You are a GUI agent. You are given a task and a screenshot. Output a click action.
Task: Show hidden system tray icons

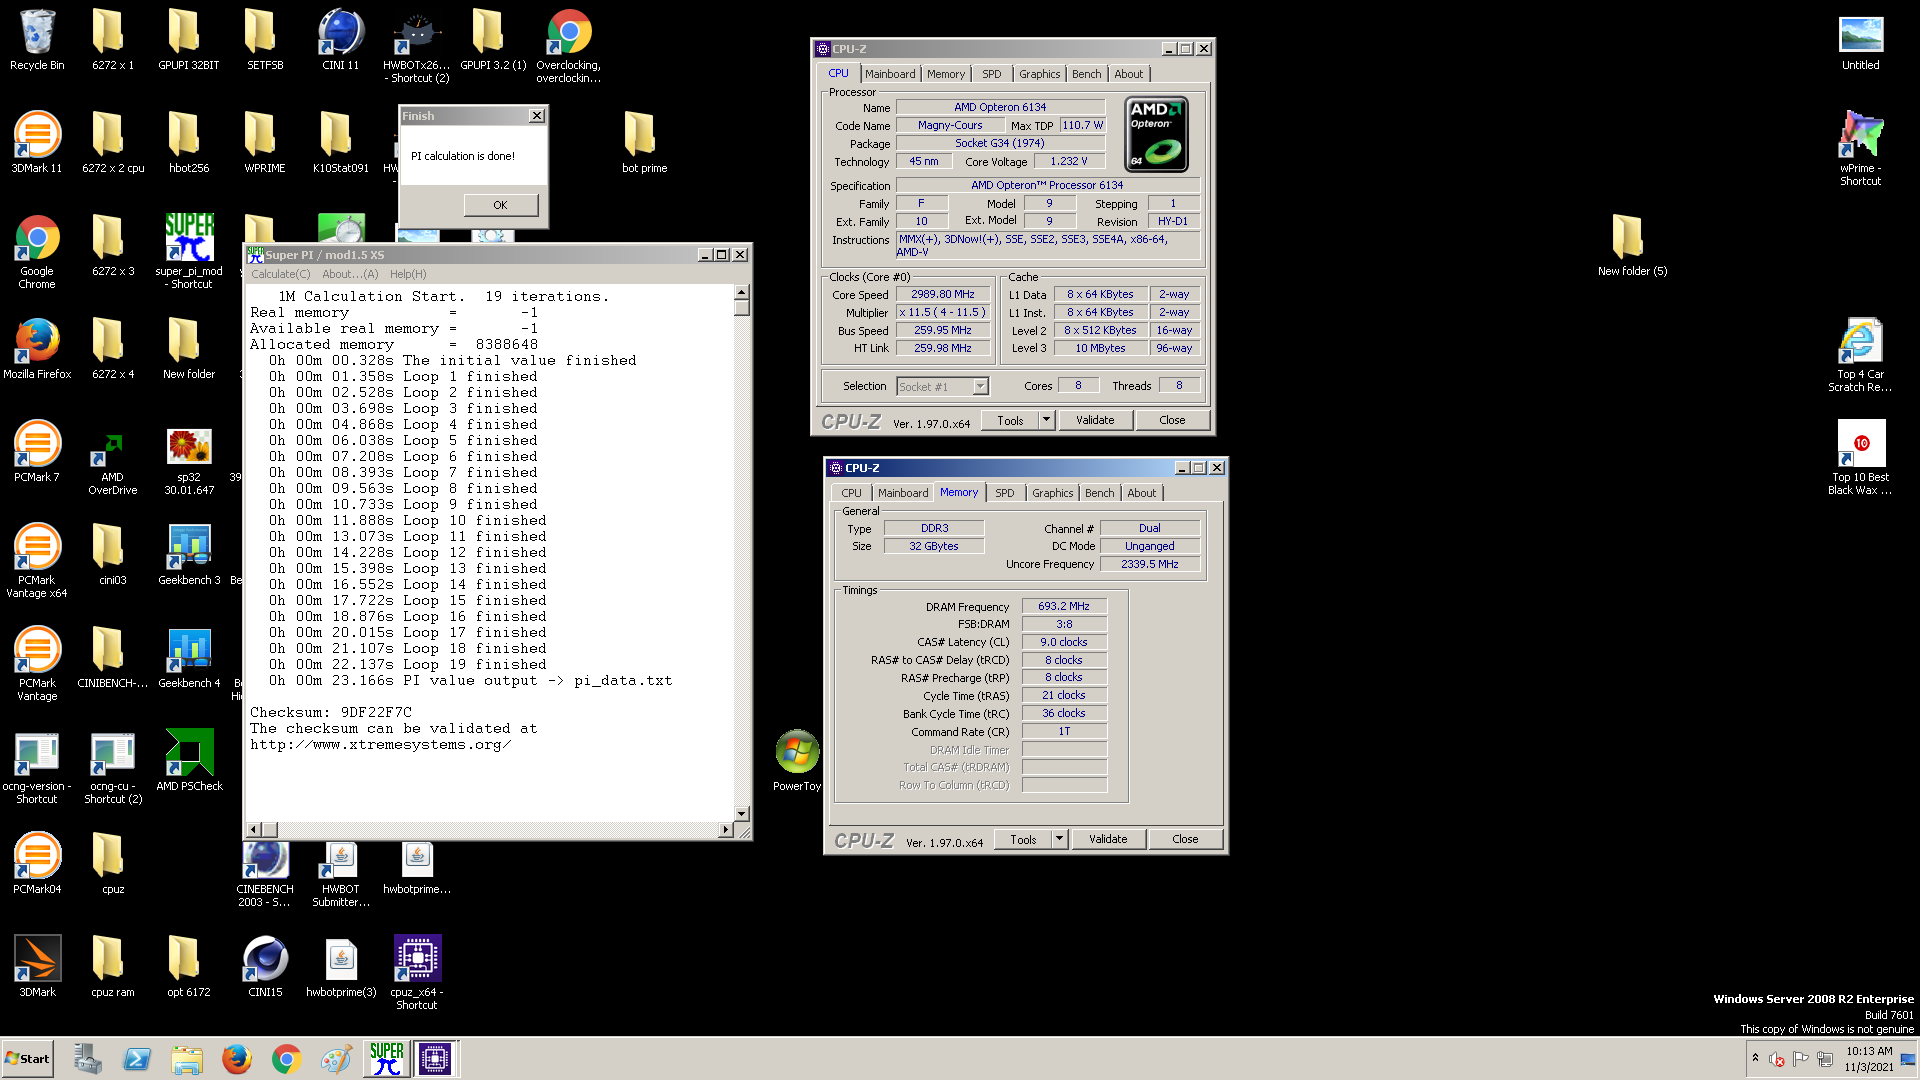pos(1755,1058)
